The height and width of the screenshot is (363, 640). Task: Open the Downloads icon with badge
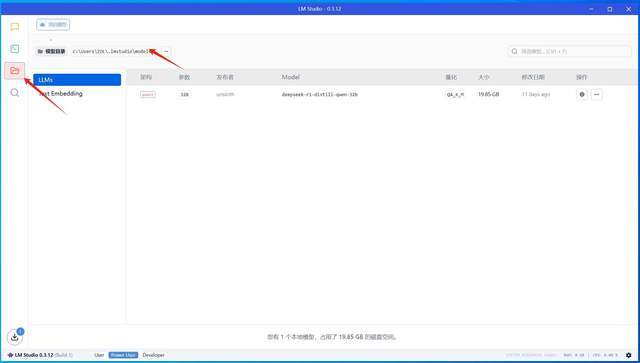pos(15,337)
